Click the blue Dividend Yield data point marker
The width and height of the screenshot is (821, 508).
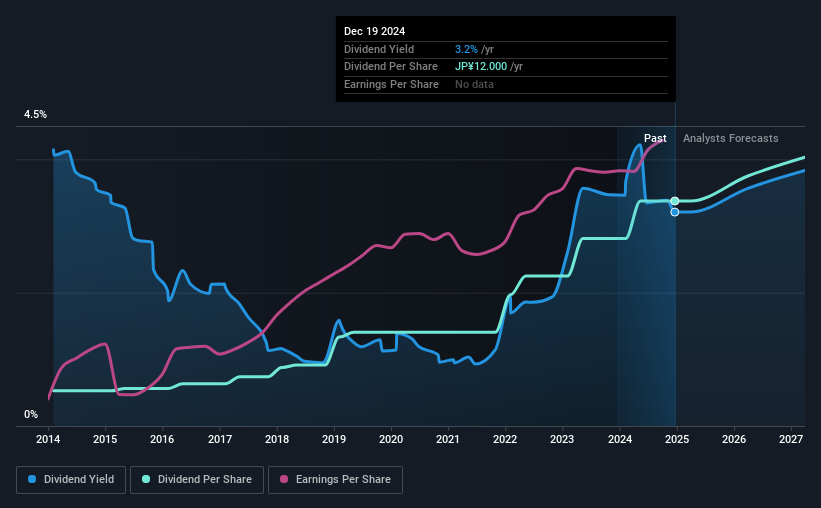(x=675, y=212)
